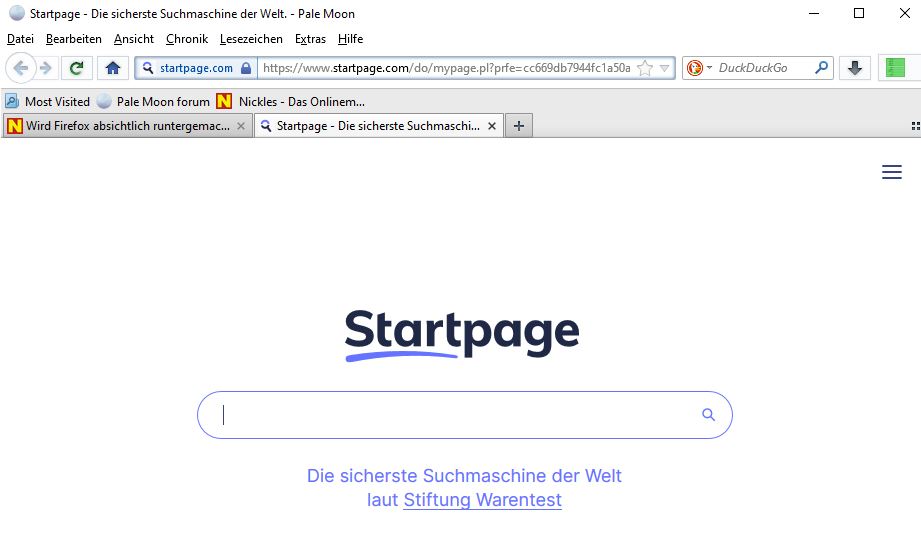Open the Extras menu

[x=310, y=39]
